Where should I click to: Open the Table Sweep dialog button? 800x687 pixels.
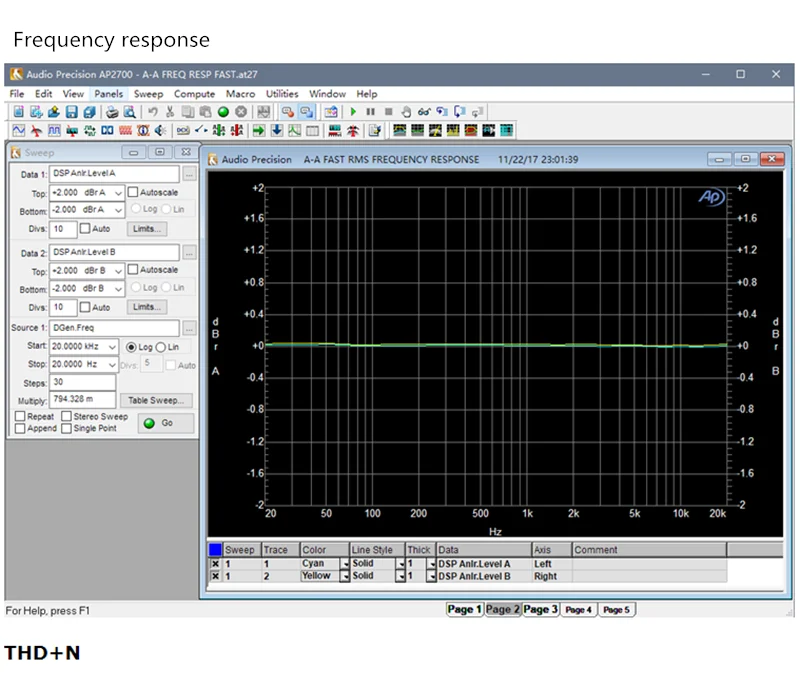point(155,400)
